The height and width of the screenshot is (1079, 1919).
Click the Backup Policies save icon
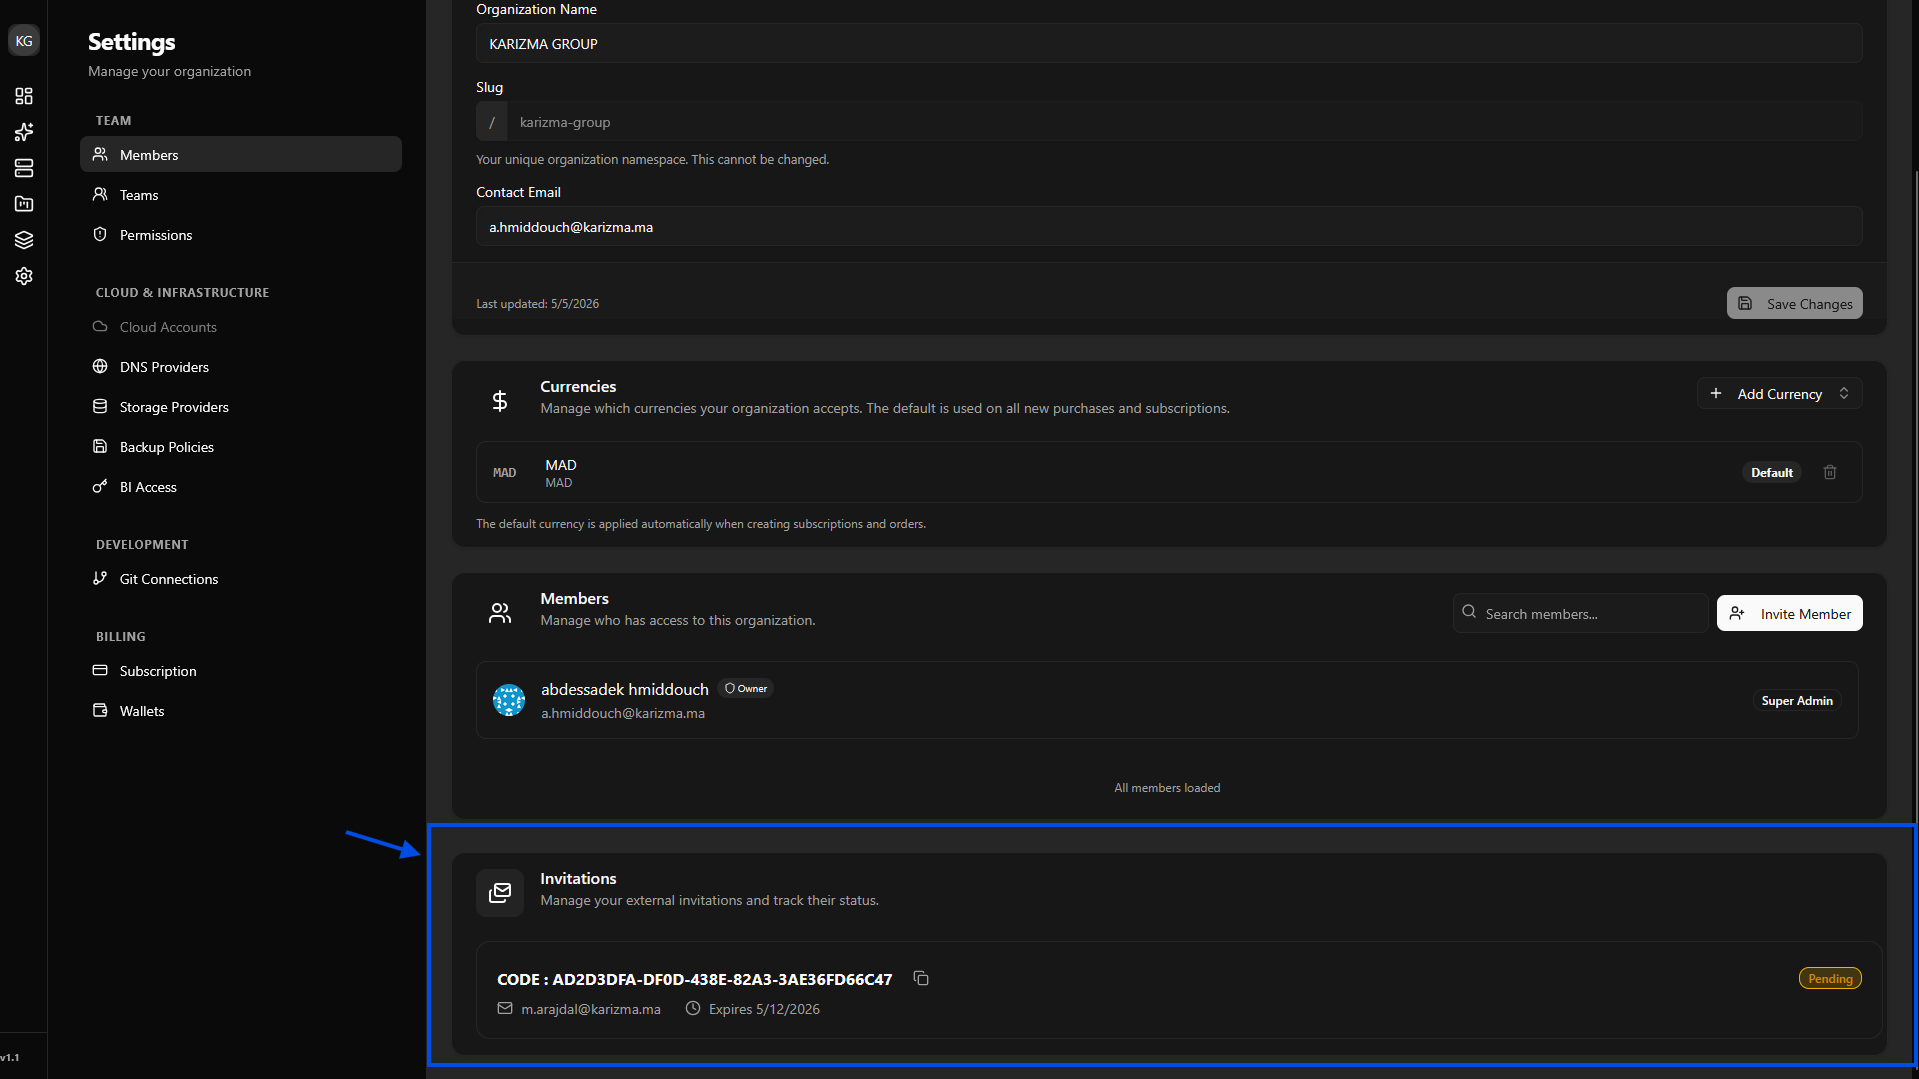pos(100,447)
